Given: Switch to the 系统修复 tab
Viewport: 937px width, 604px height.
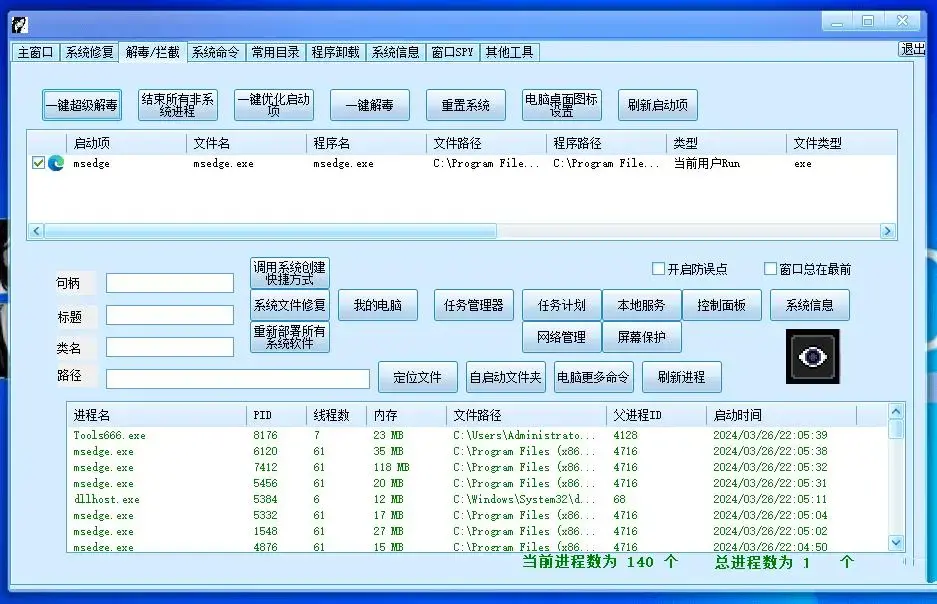Looking at the screenshot, I should click(88, 53).
